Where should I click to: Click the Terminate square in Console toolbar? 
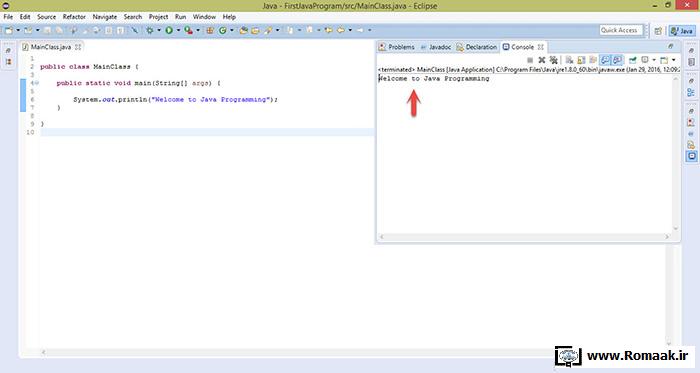530,60
